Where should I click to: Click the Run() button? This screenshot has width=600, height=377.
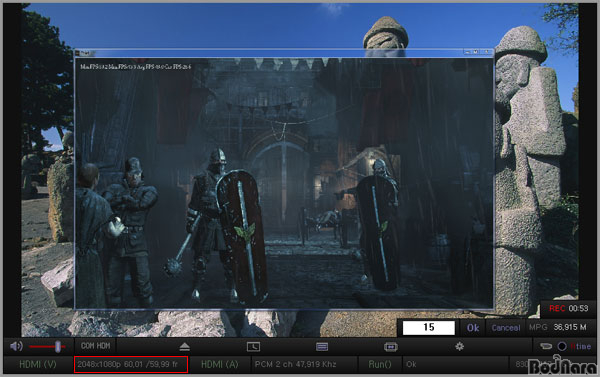[x=380, y=364]
